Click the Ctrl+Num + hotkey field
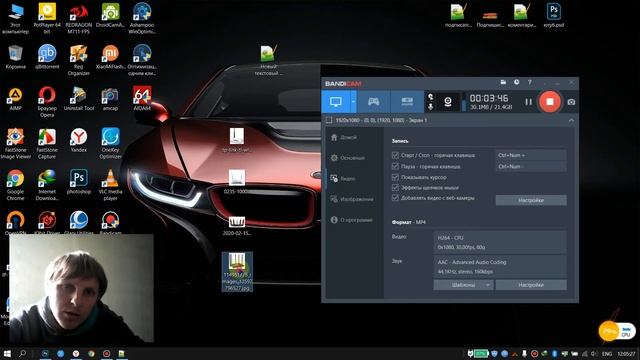 click(531, 155)
